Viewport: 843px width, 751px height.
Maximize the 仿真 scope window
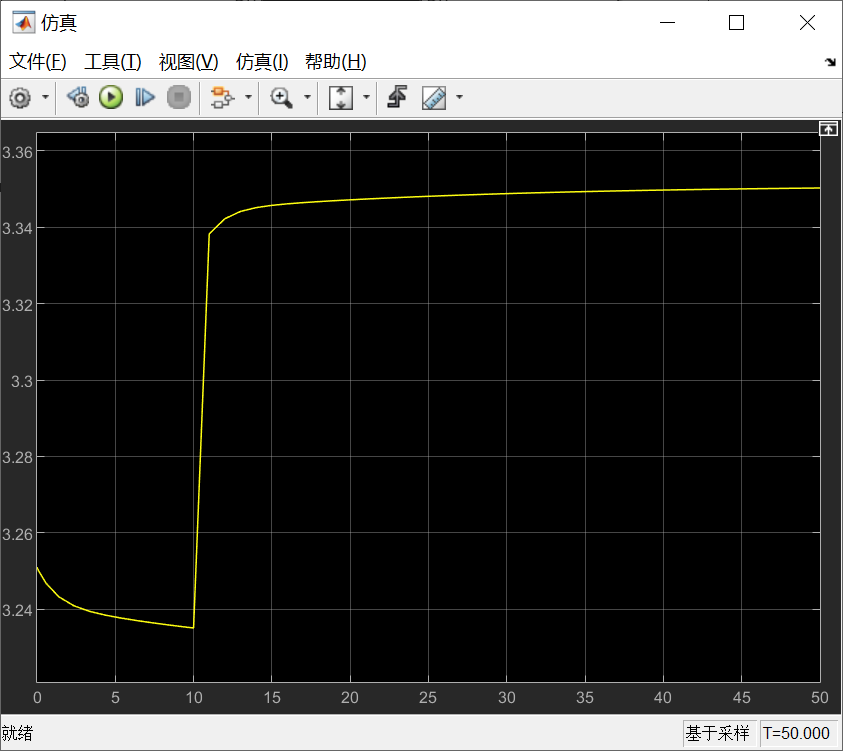click(x=737, y=23)
